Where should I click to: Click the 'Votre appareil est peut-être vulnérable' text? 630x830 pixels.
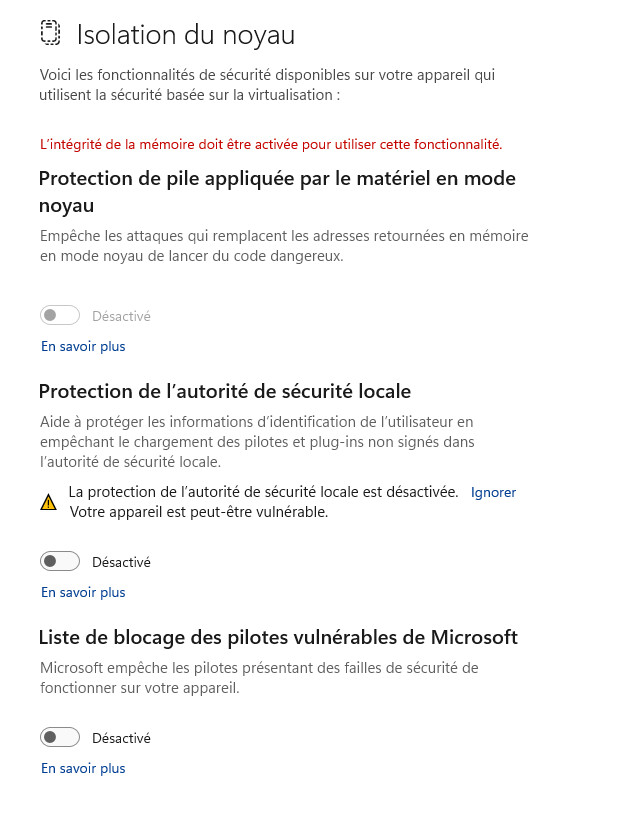(x=199, y=512)
